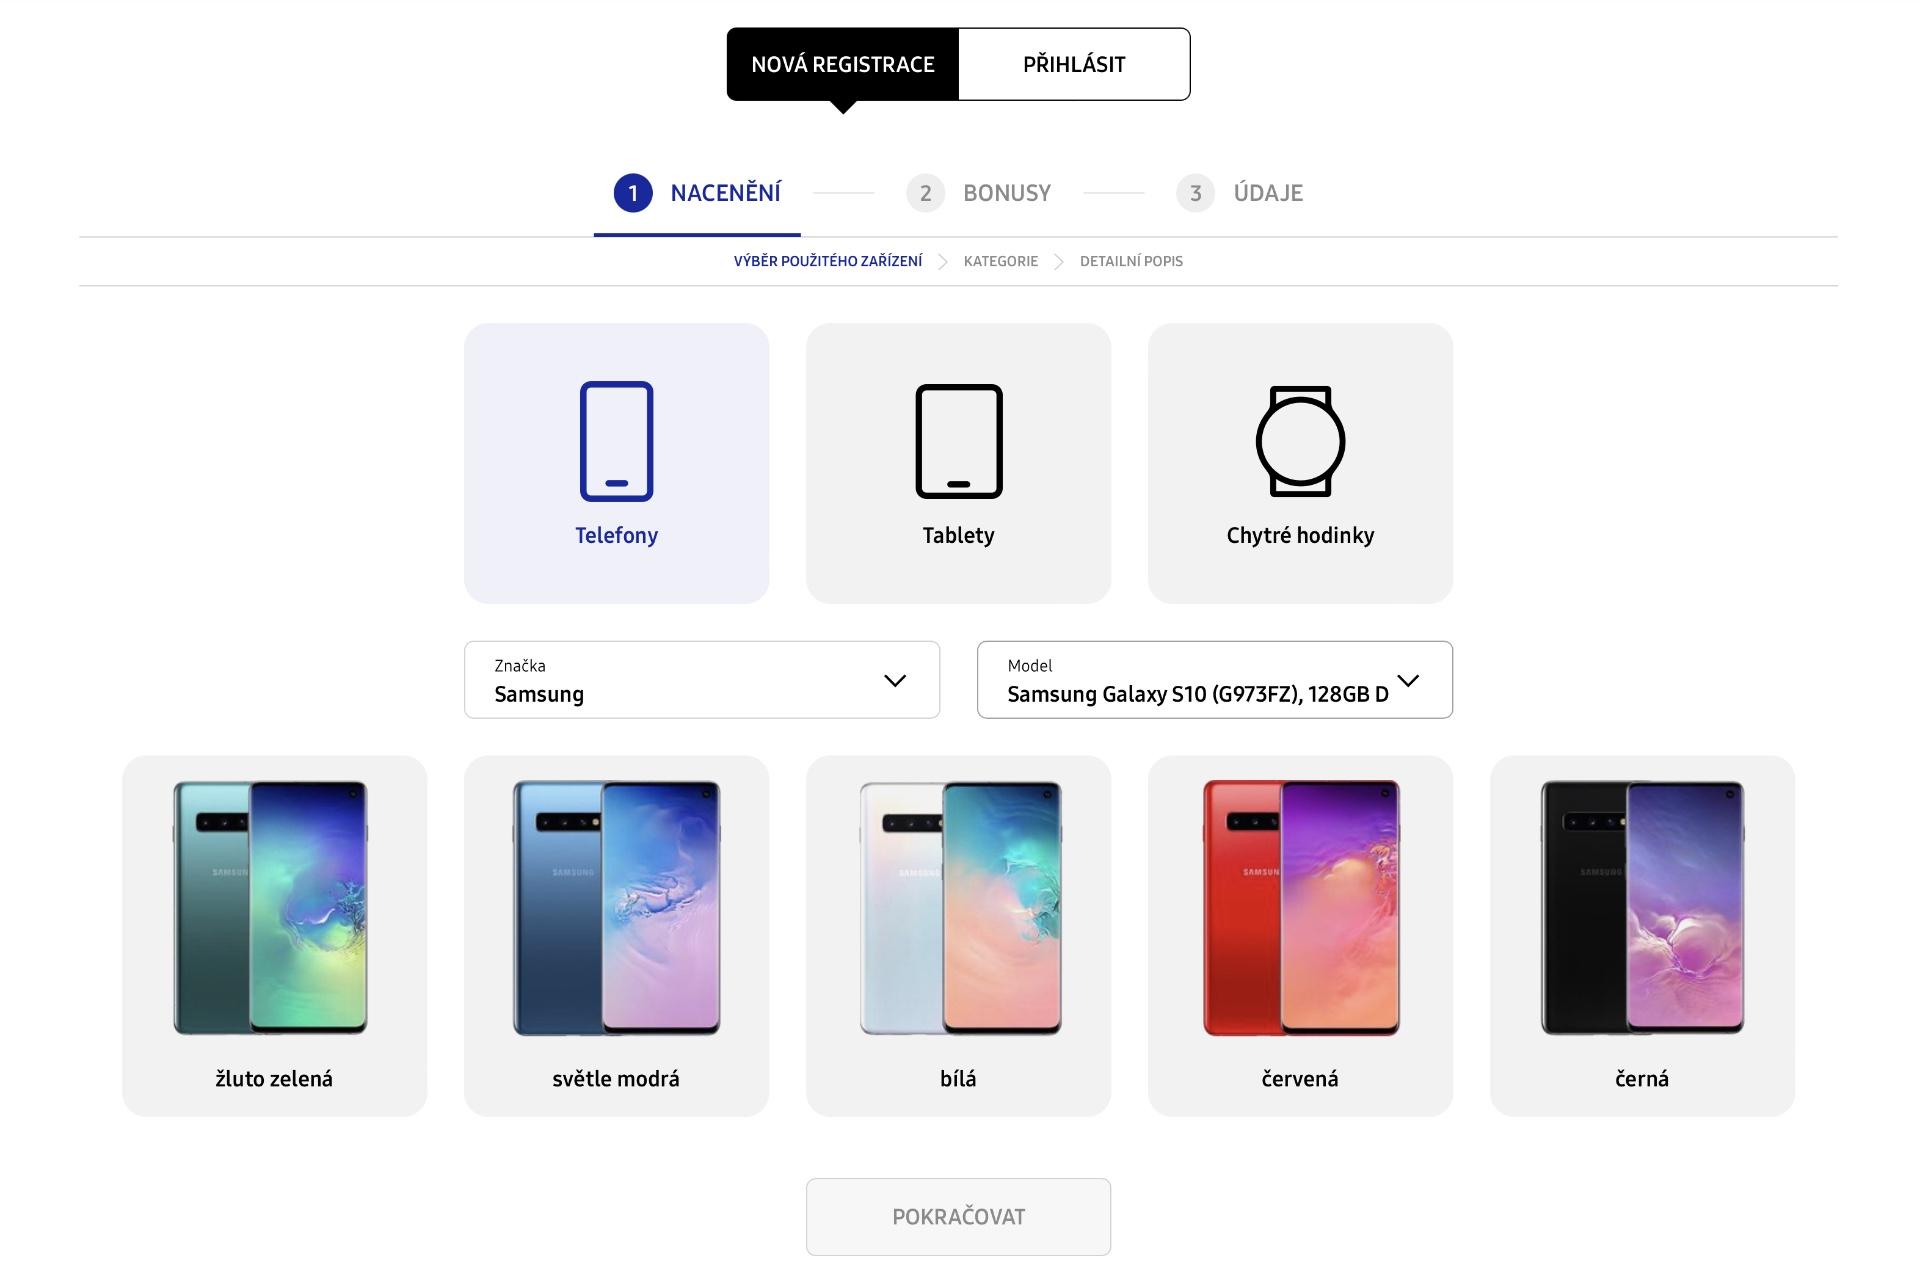1920x1280 pixels.
Task: Click the Pokračovat button
Action: pyautogui.click(x=958, y=1217)
